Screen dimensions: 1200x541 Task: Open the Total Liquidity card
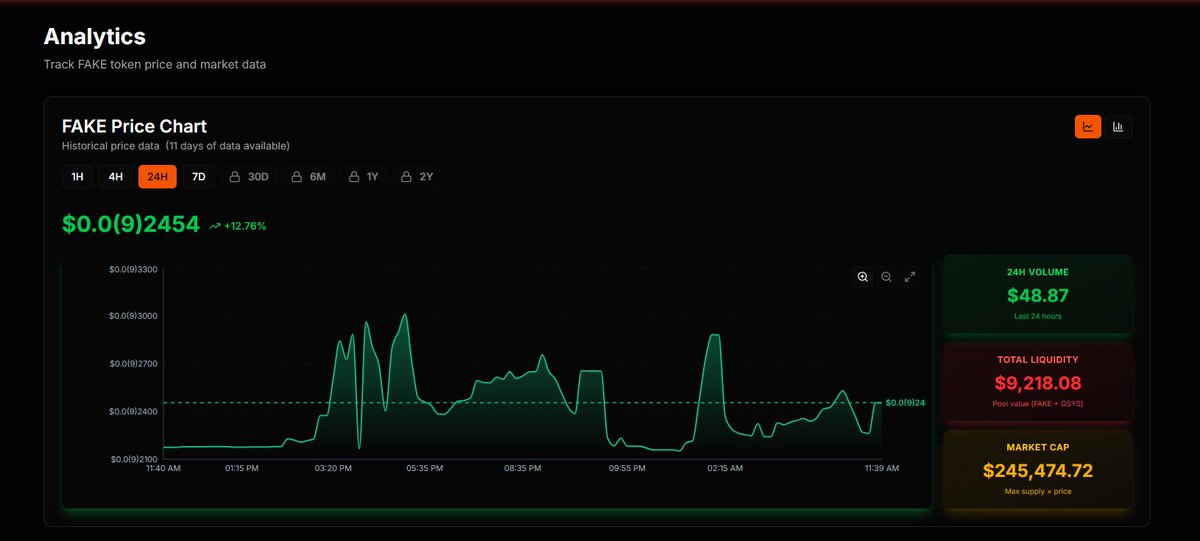1038,381
